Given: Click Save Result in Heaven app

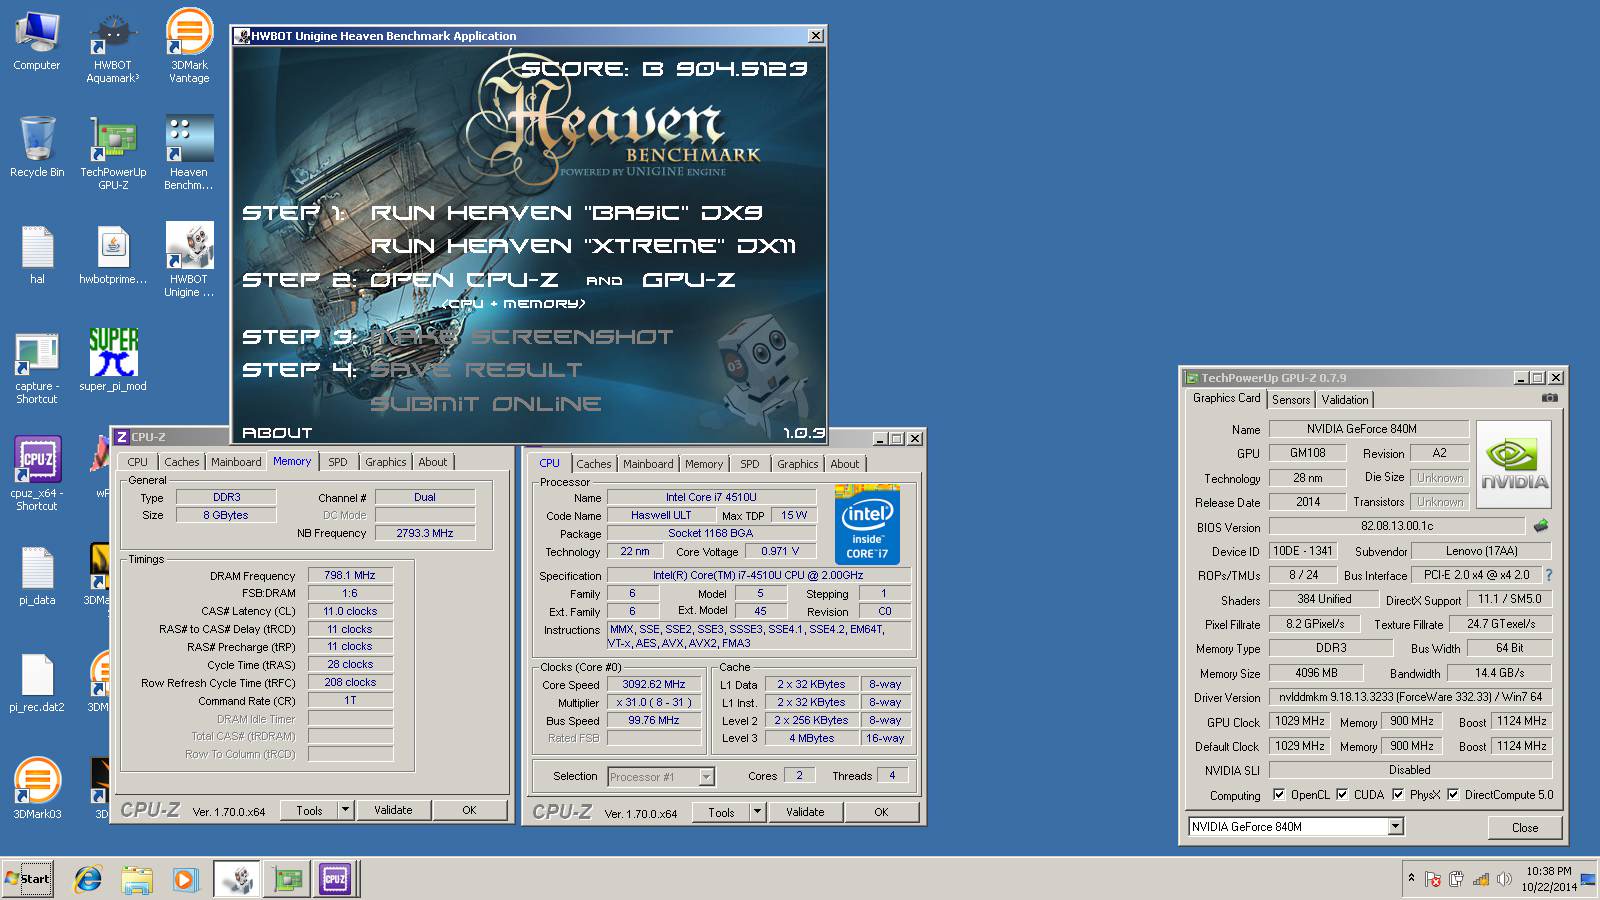Looking at the screenshot, I should tap(476, 370).
